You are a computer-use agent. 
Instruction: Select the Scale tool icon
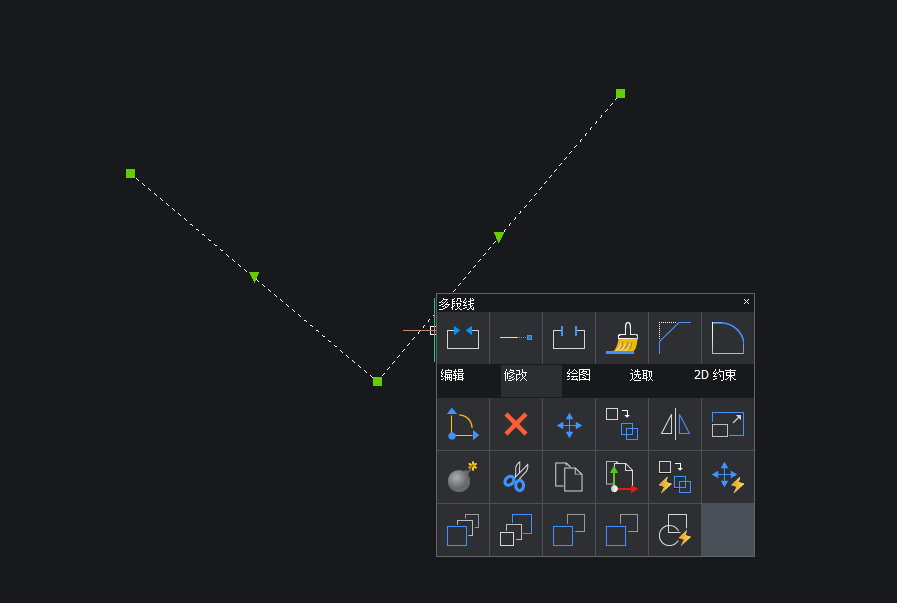tap(728, 424)
